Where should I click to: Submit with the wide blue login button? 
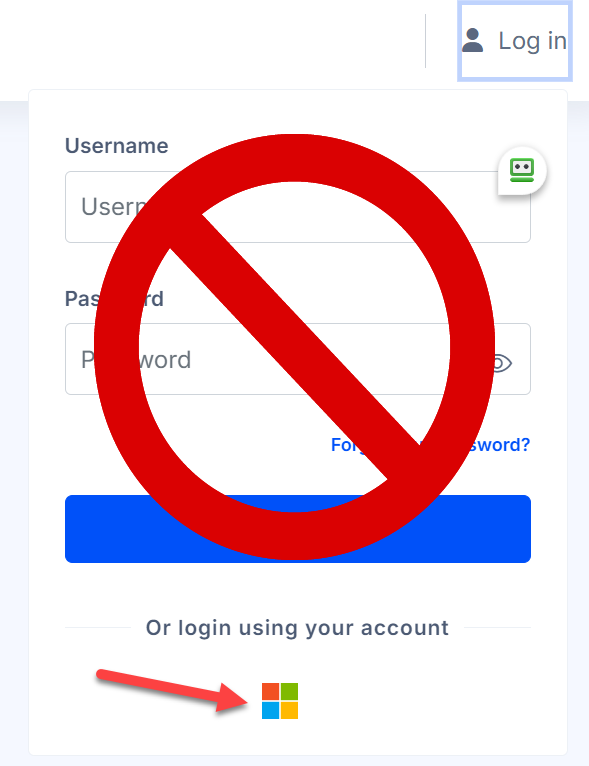tap(298, 529)
